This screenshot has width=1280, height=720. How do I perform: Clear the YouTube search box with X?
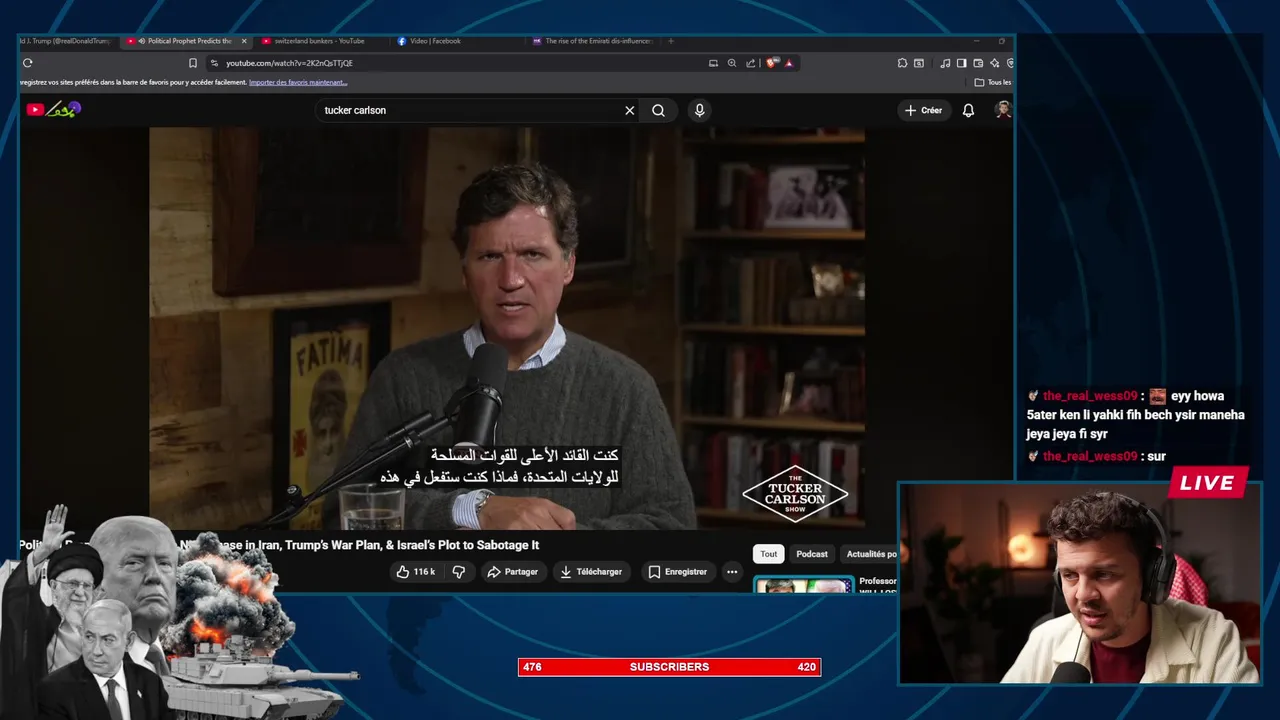click(629, 110)
